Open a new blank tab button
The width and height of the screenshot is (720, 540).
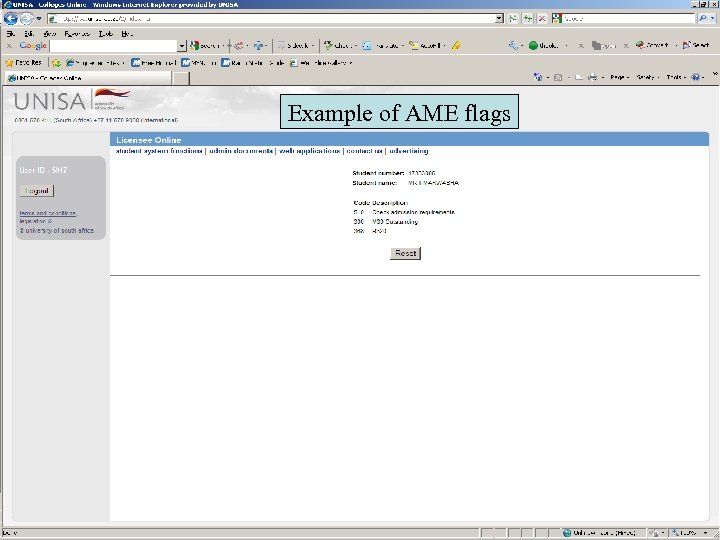(181, 79)
